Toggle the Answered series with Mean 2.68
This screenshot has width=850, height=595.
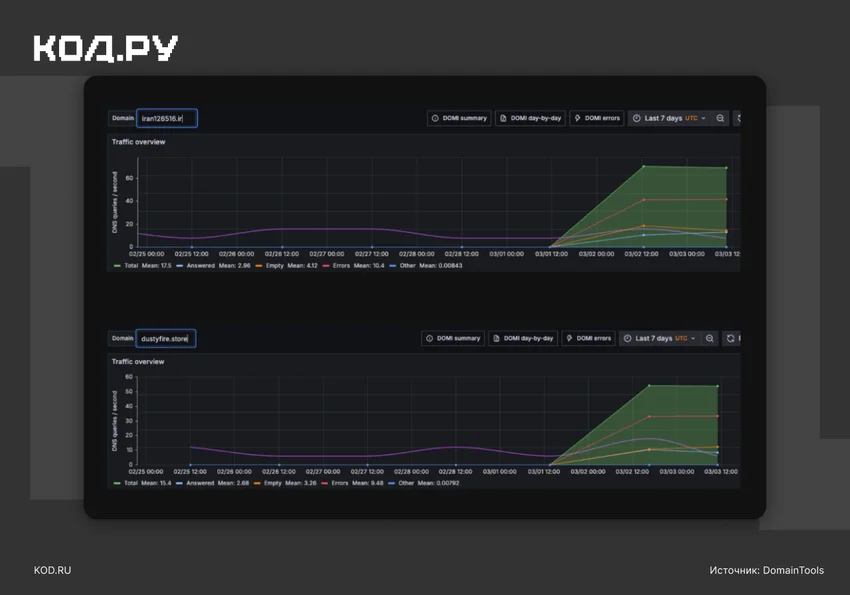212,483
